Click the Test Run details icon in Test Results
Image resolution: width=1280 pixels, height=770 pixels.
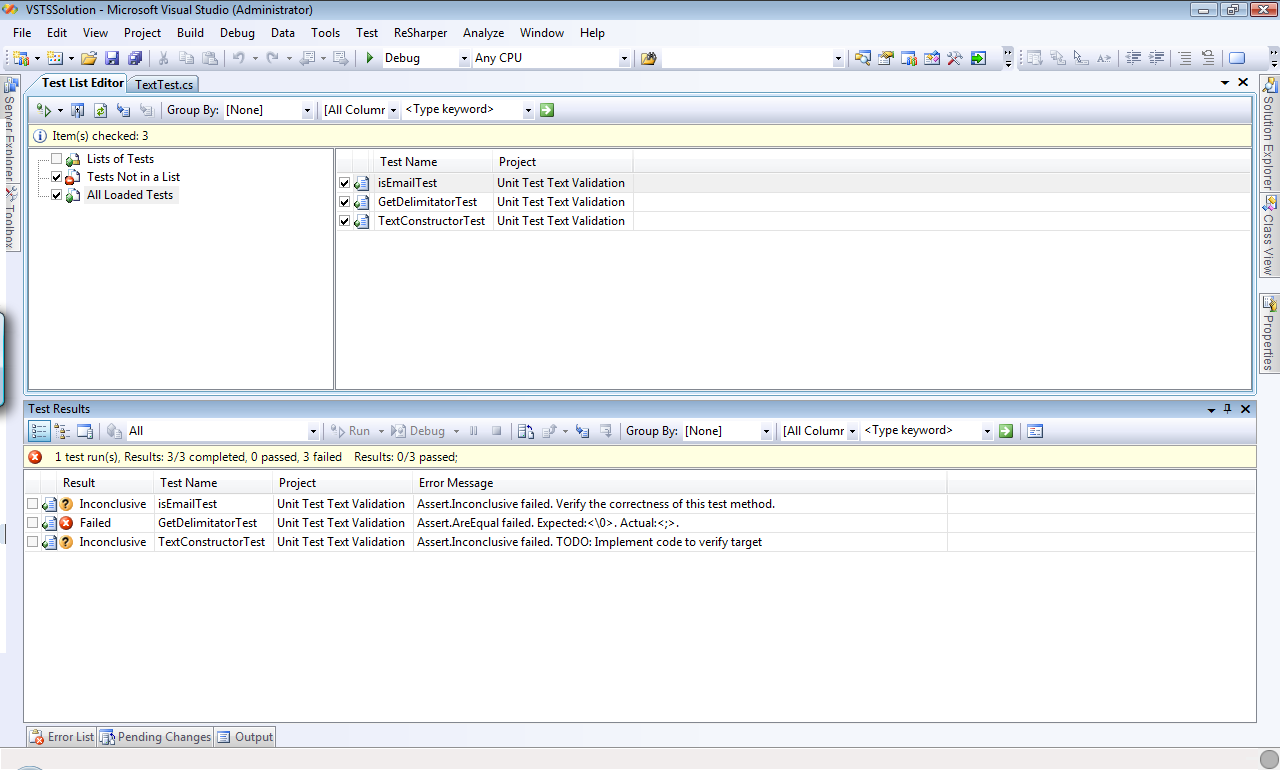[x=85, y=431]
